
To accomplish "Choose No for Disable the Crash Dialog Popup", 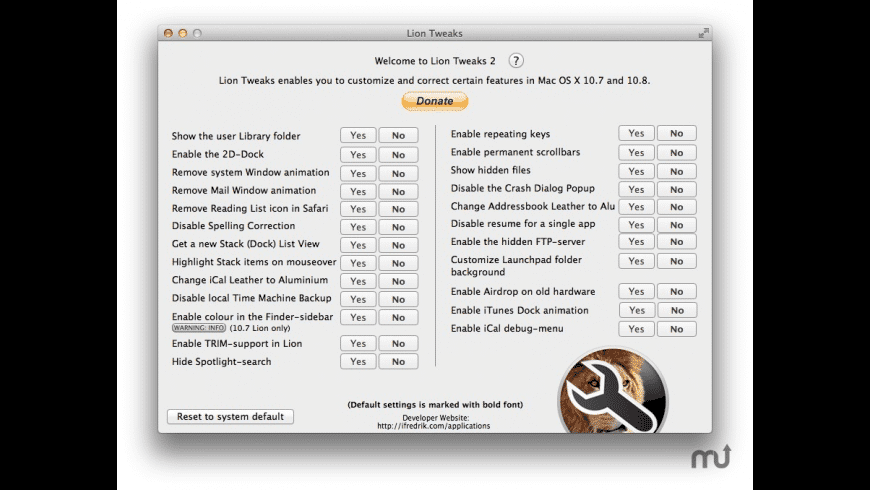I will pyautogui.click(x=676, y=189).
